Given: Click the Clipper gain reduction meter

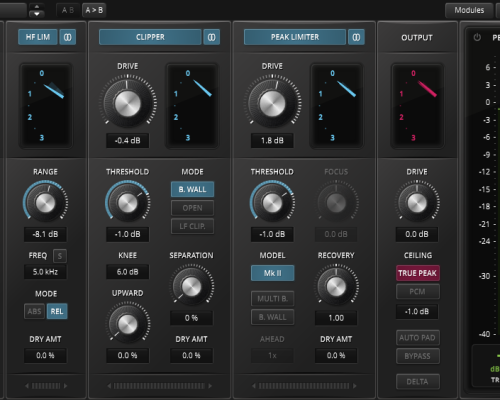Looking at the screenshot, I should click(x=192, y=106).
